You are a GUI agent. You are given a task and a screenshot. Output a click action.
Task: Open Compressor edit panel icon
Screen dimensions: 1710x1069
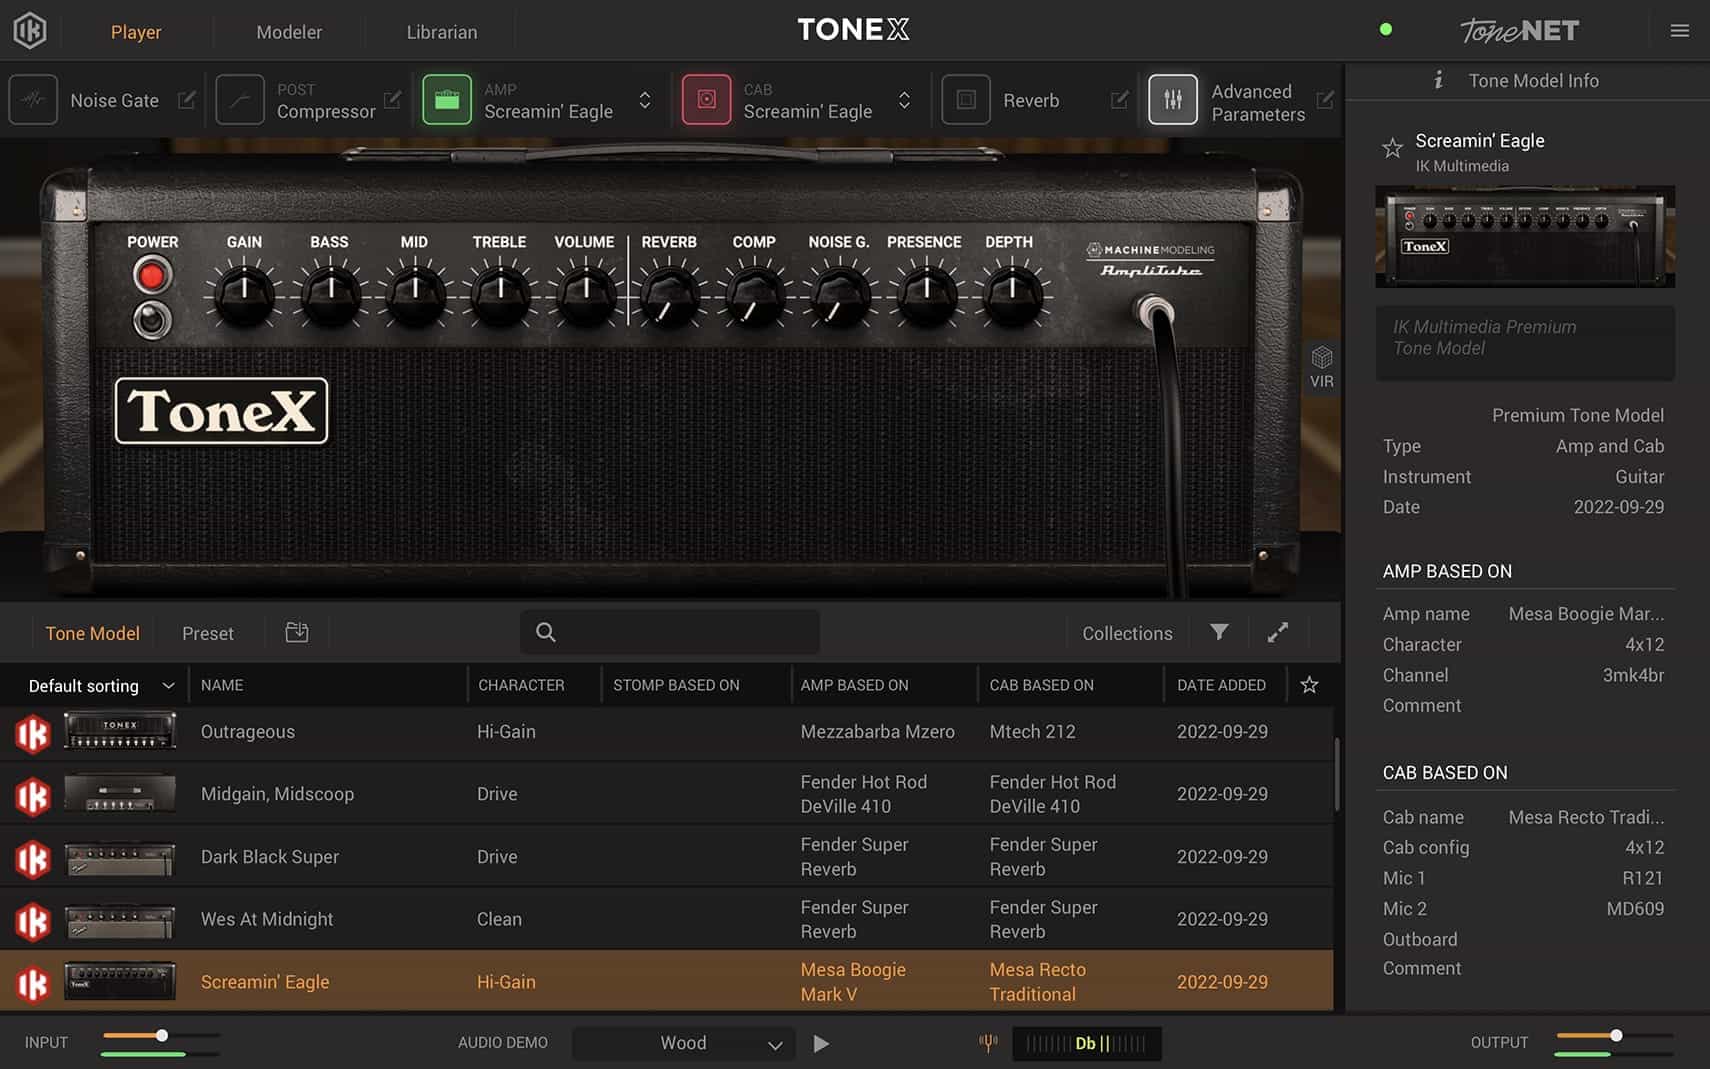[x=393, y=99]
